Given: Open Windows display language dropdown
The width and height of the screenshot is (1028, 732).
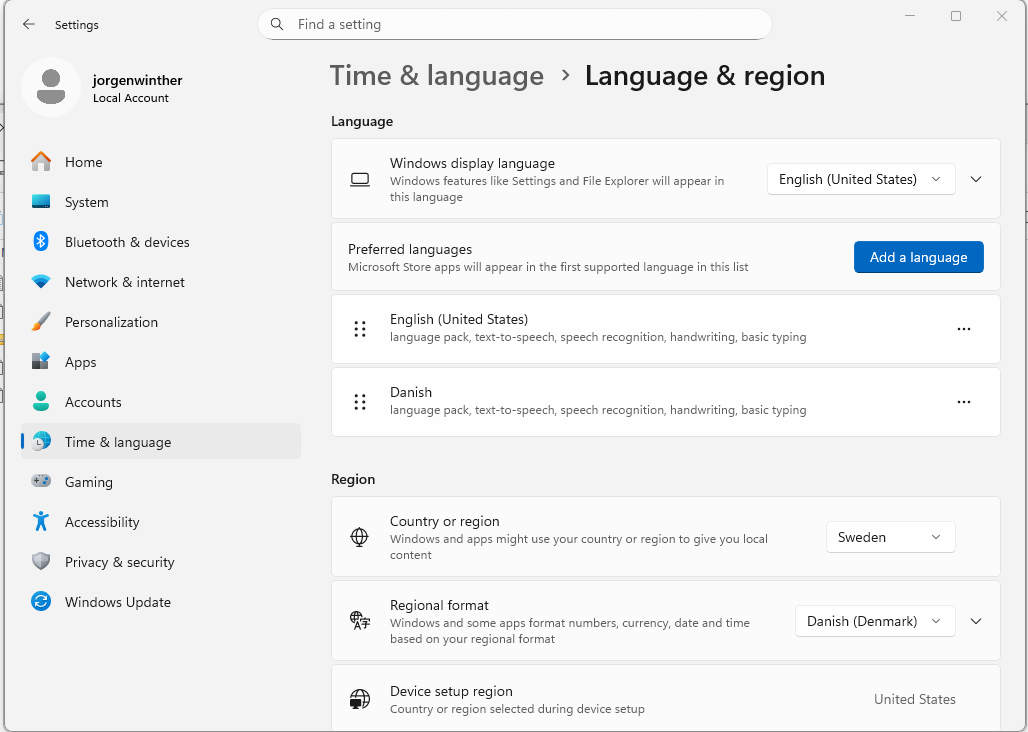Looking at the screenshot, I should 861,180.
